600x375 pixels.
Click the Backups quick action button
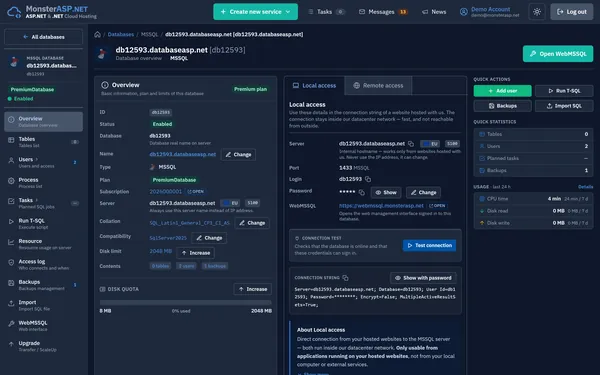tap(502, 106)
